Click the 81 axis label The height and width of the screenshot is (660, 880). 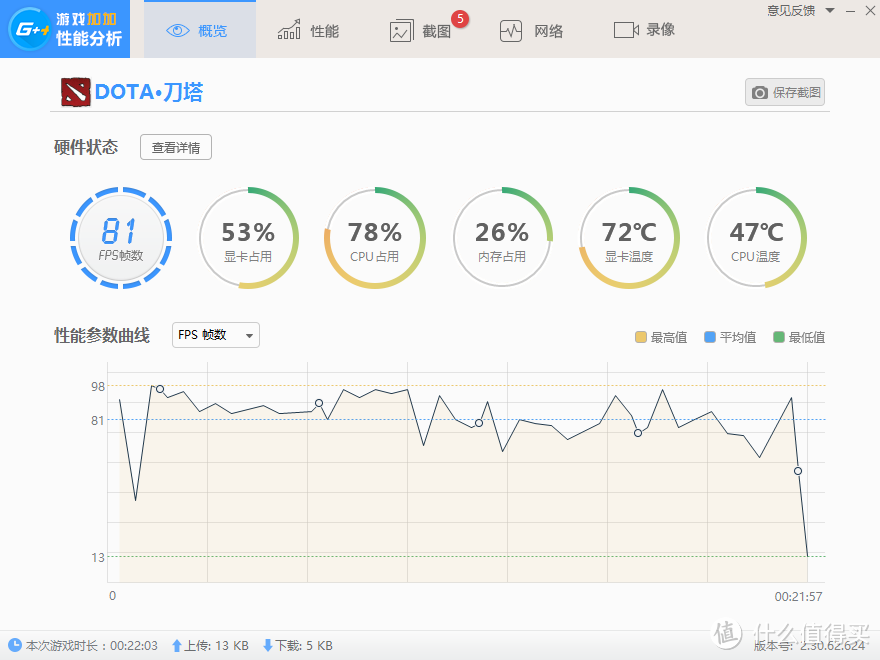(98, 420)
